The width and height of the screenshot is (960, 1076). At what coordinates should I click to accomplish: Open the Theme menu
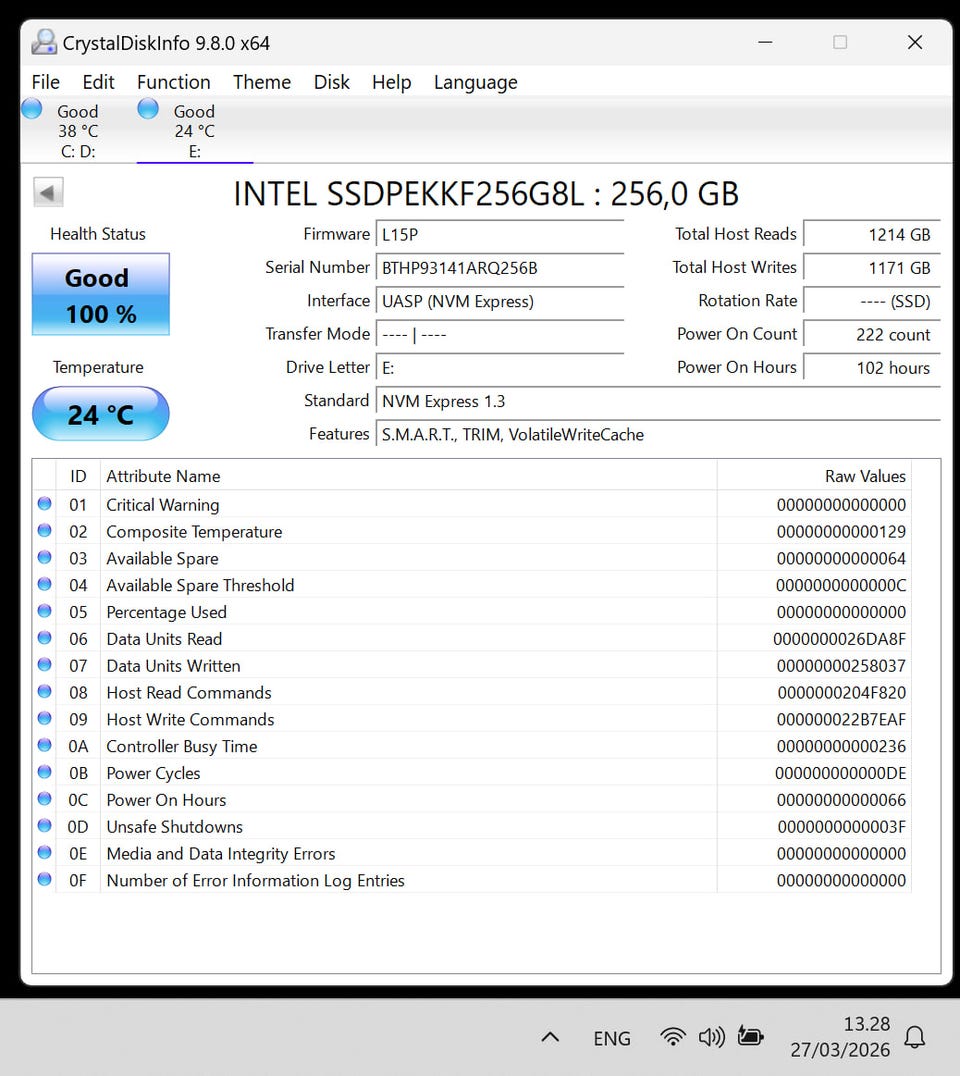[262, 82]
